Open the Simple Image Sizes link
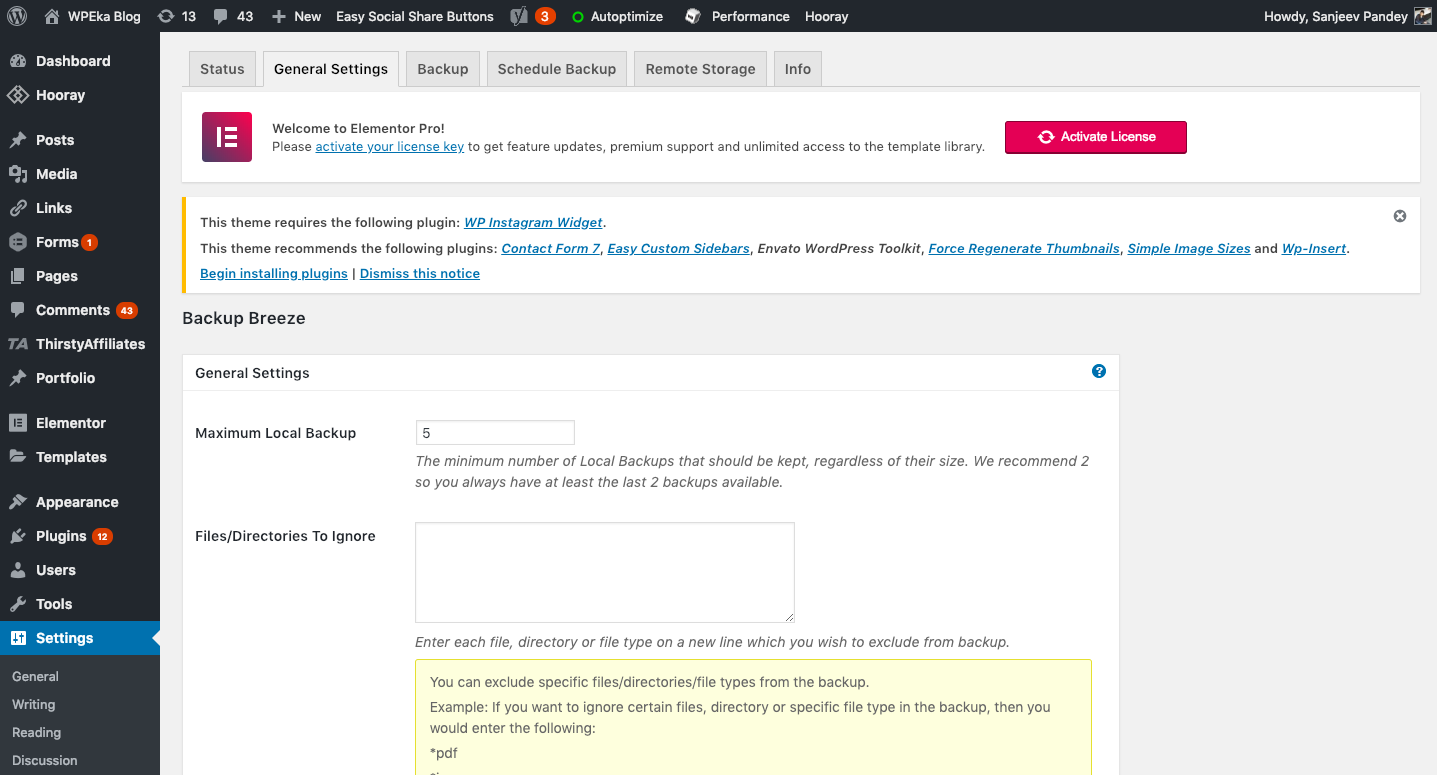The width and height of the screenshot is (1437, 775). click(x=1189, y=249)
